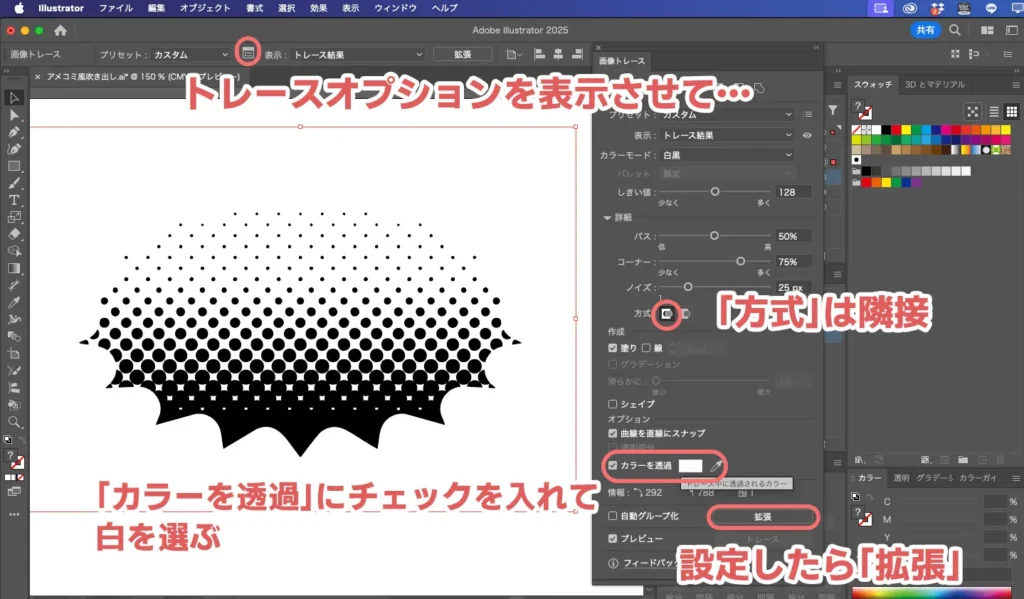1024x599 pixels.
Task: Choose the abutting 方式 method icon
Action: (x=667, y=314)
